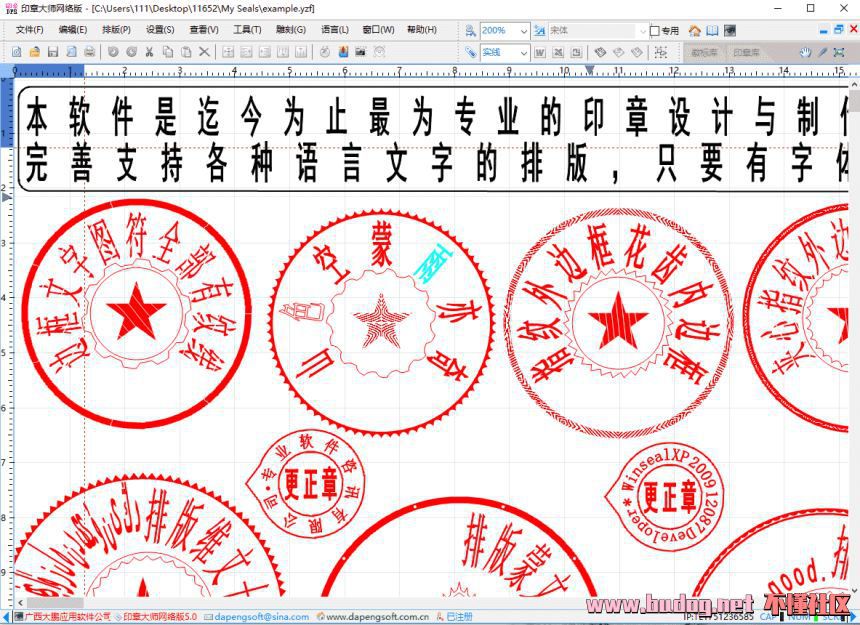The height and width of the screenshot is (625, 860).
Task: Open the 雕刻(G) menu
Action: pos(291,30)
